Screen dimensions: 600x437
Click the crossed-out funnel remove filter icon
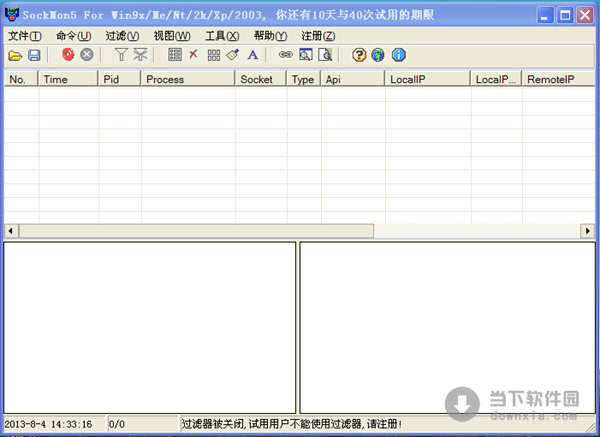pyautogui.click(x=140, y=55)
